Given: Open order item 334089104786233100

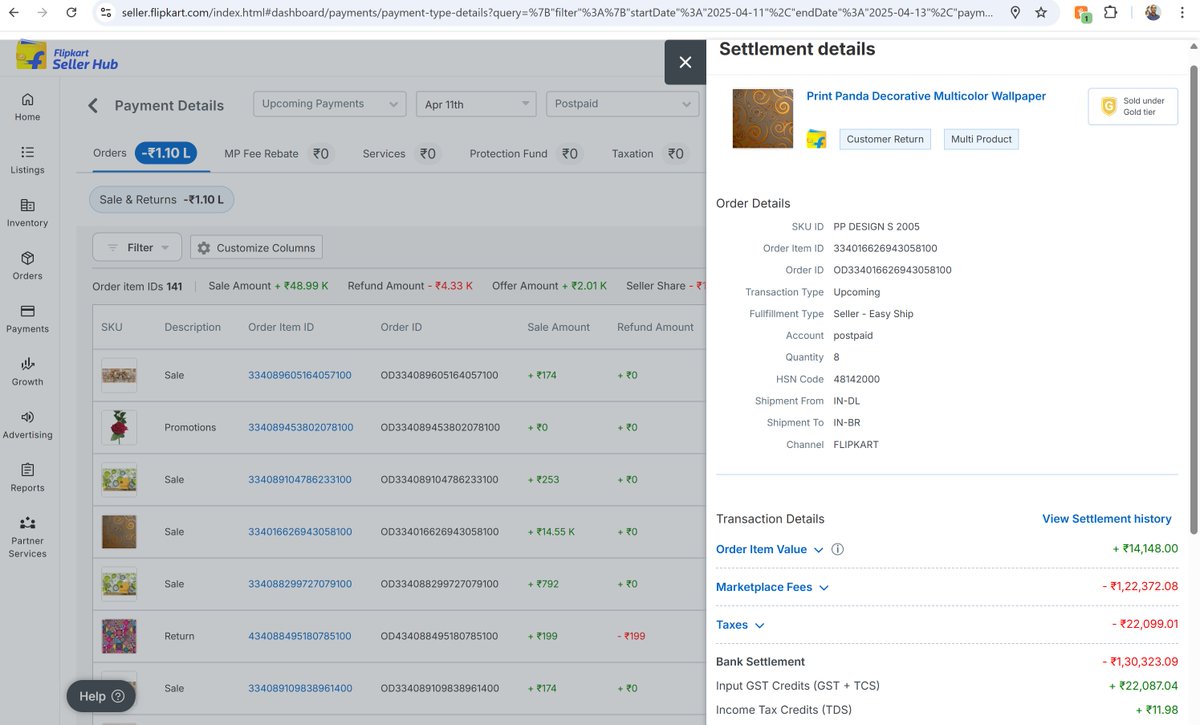Looking at the screenshot, I should (x=300, y=479).
